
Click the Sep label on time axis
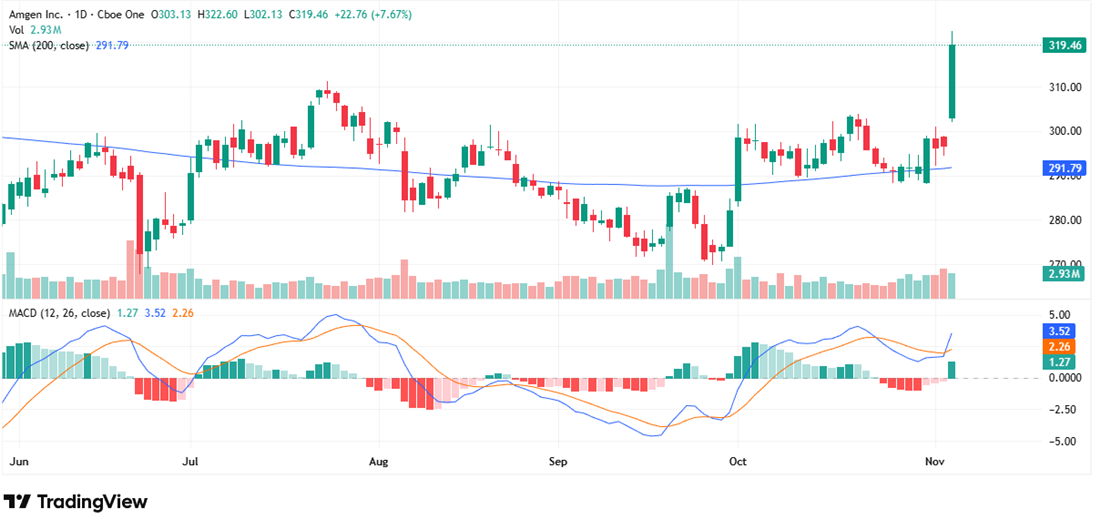click(558, 463)
